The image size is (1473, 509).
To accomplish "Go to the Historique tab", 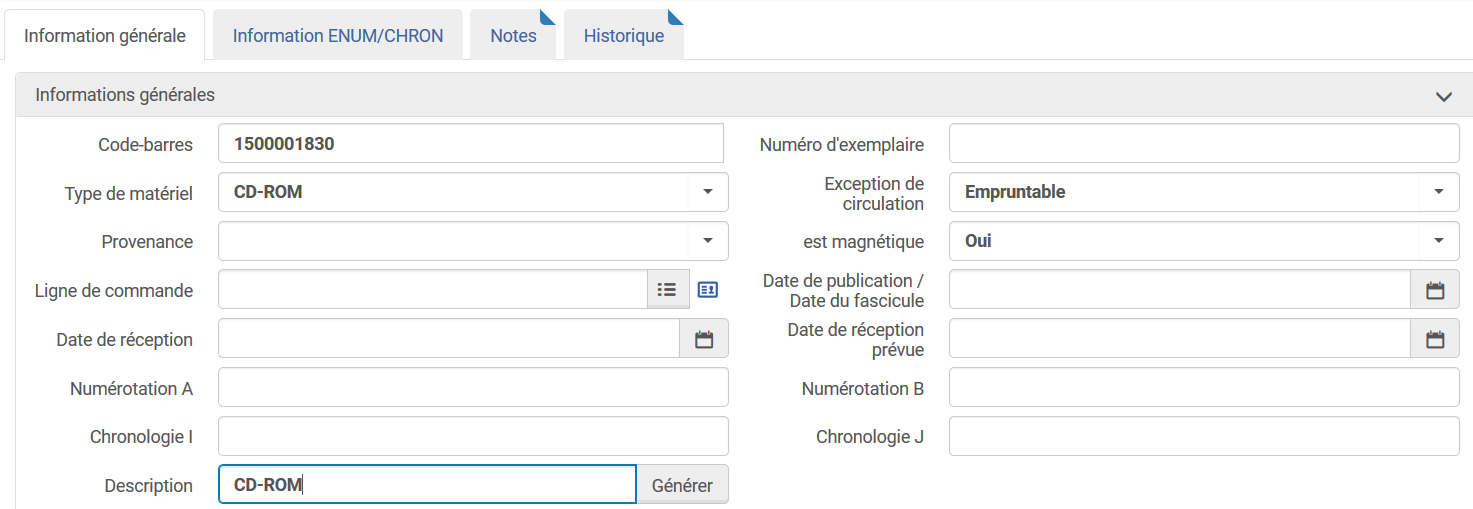I will (x=623, y=36).
